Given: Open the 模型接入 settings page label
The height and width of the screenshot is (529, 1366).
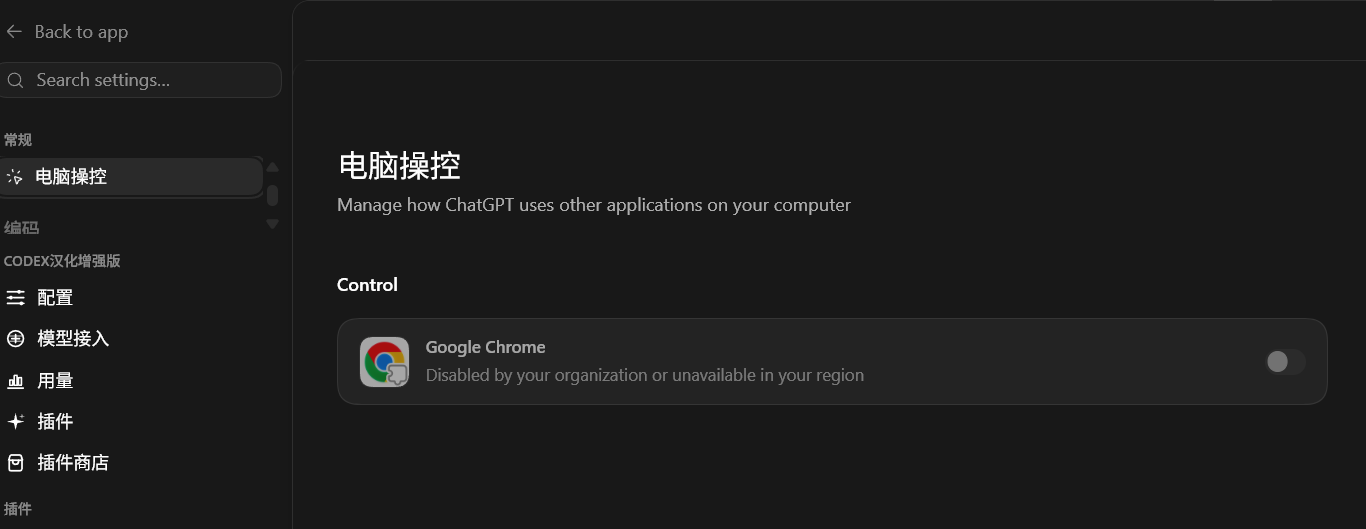Looking at the screenshot, I should click(73, 339).
